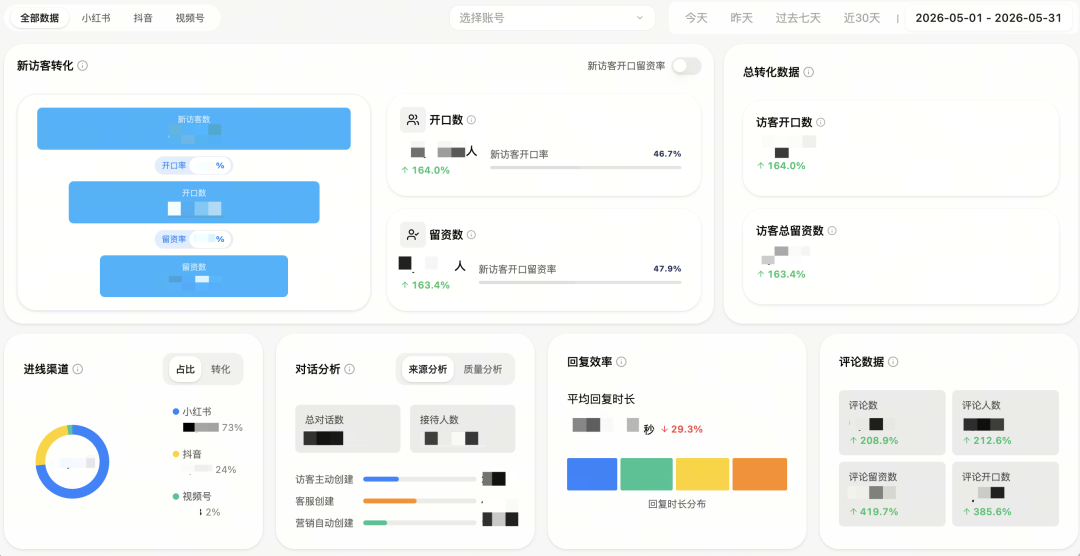The image size is (1080, 556).
Task: Click info icon next to 新访客转化
Action: tap(83, 66)
